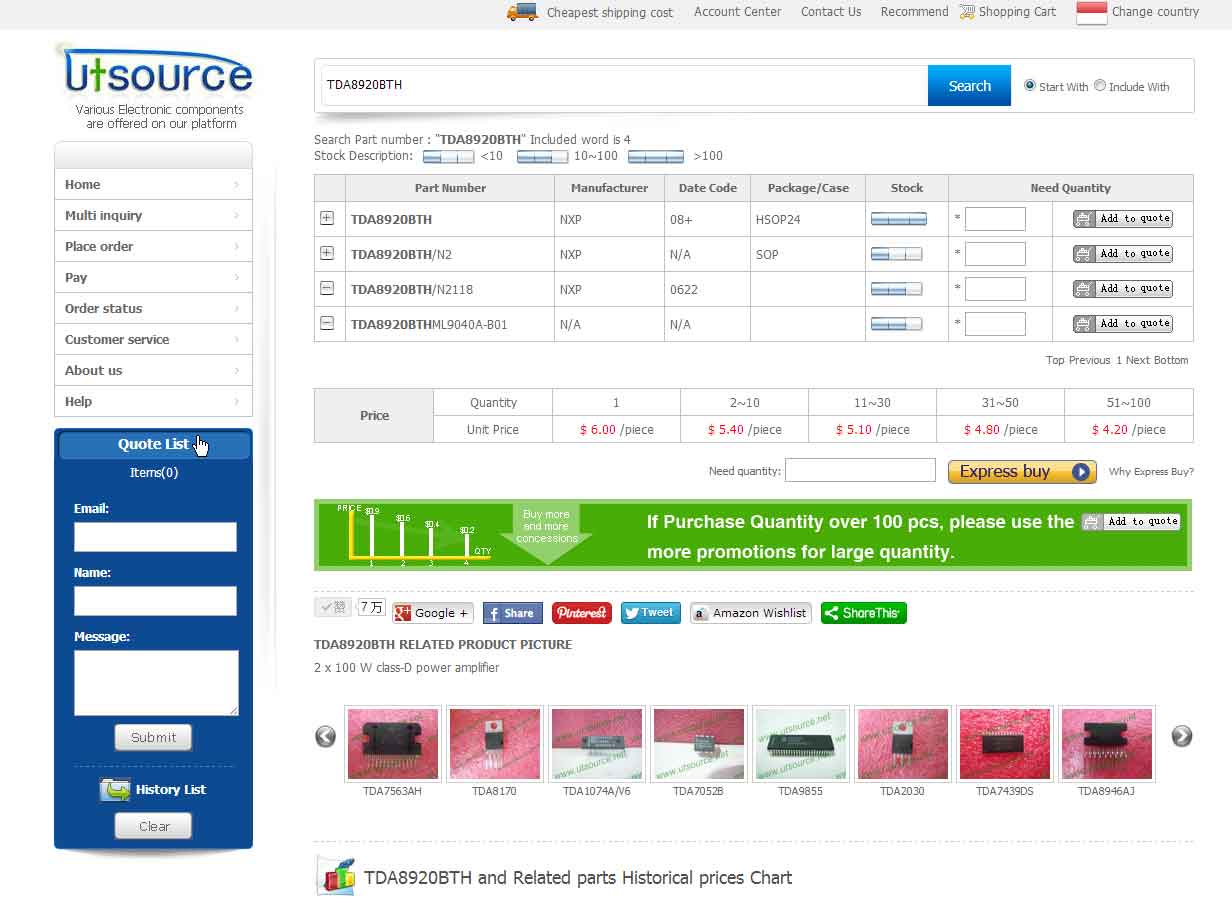The height and width of the screenshot is (903, 1232).
Task: Open the About us menu item
Action: 153,370
